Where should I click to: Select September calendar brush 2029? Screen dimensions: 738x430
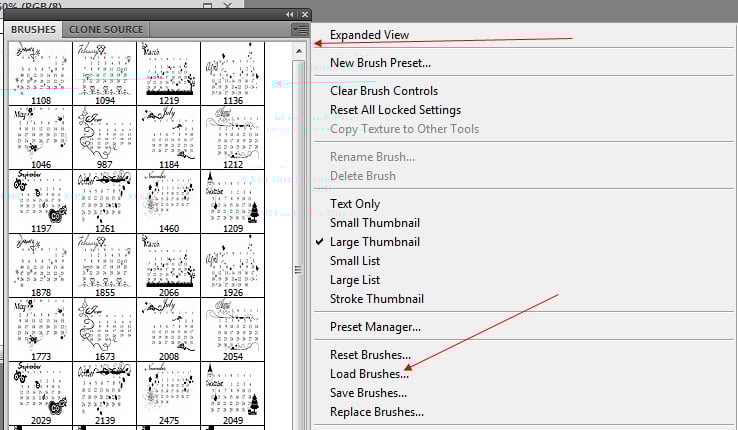[40, 393]
